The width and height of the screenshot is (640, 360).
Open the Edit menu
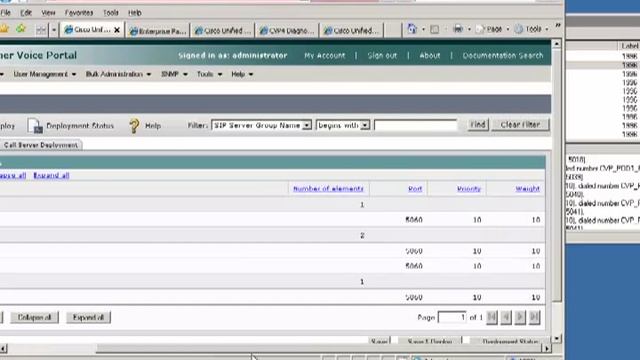26,13
